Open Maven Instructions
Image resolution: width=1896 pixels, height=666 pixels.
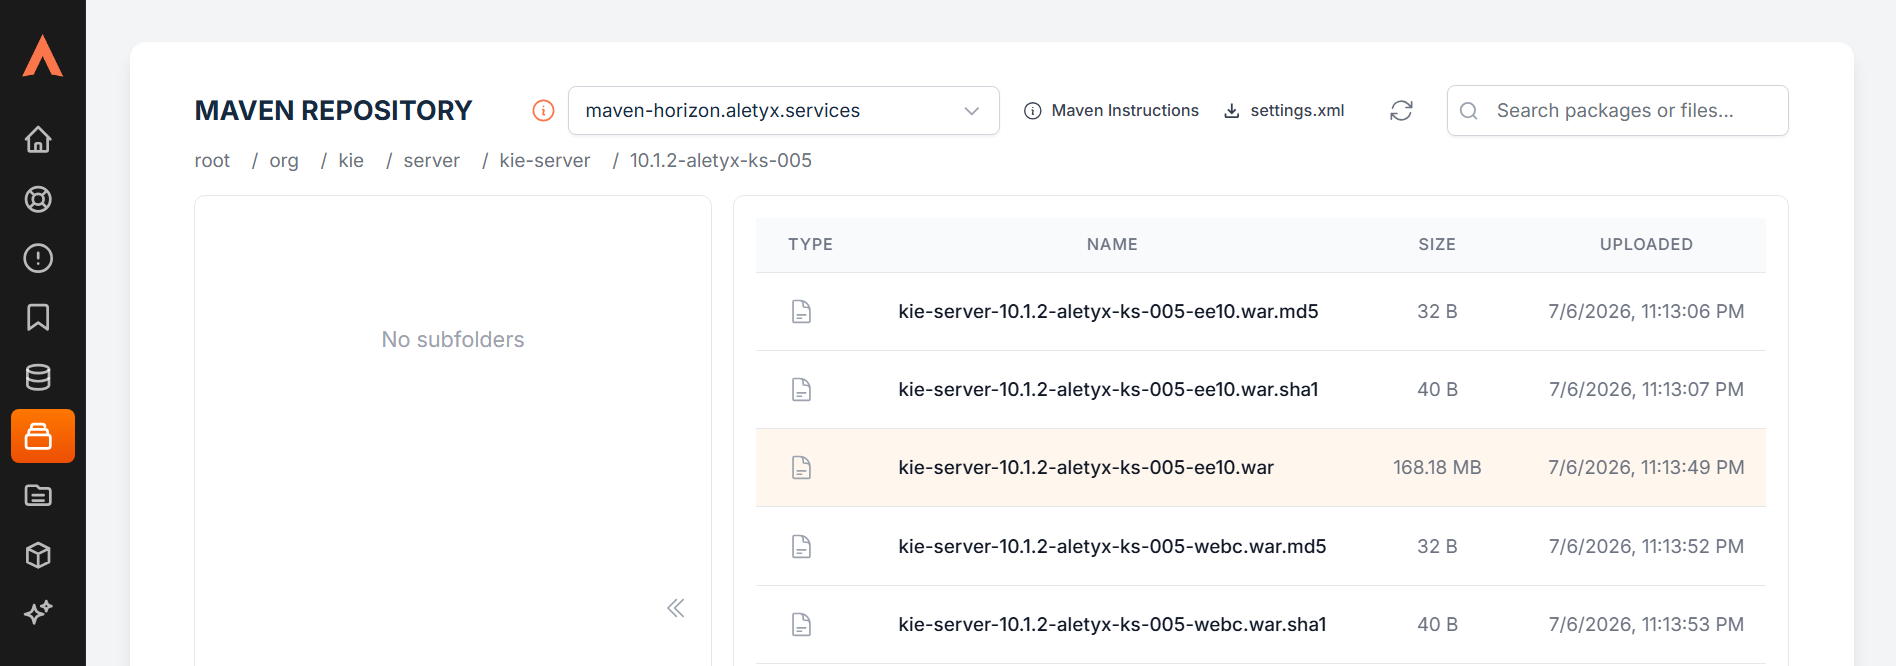point(1111,110)
